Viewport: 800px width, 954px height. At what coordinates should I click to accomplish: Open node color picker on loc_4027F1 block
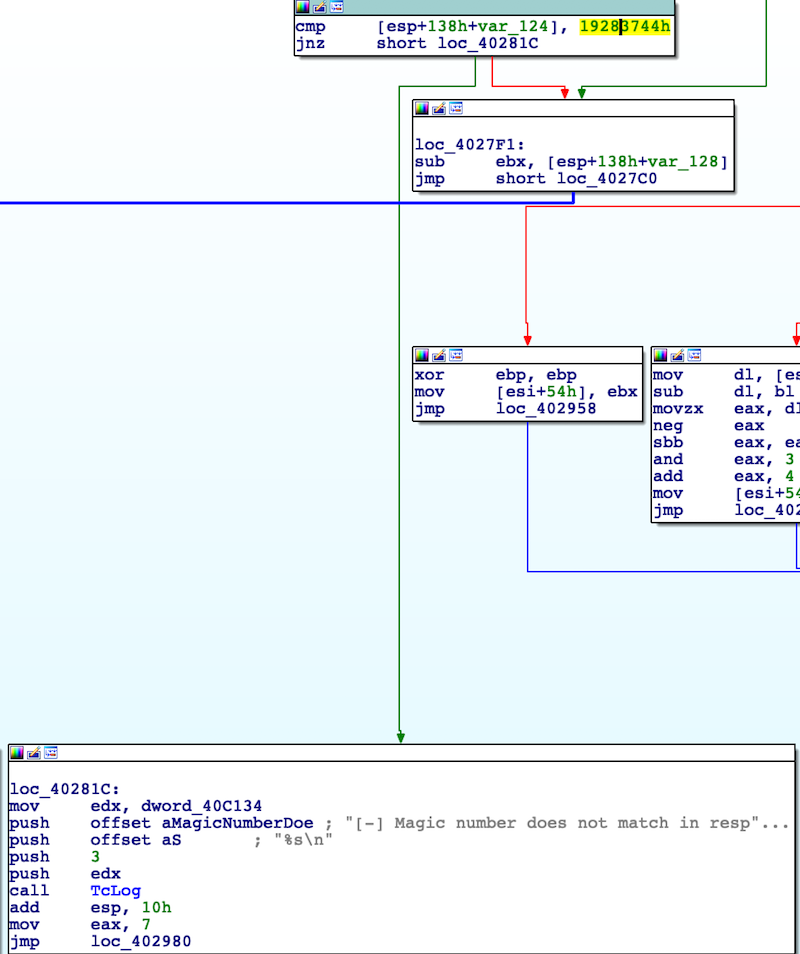(x=422, y=108)
